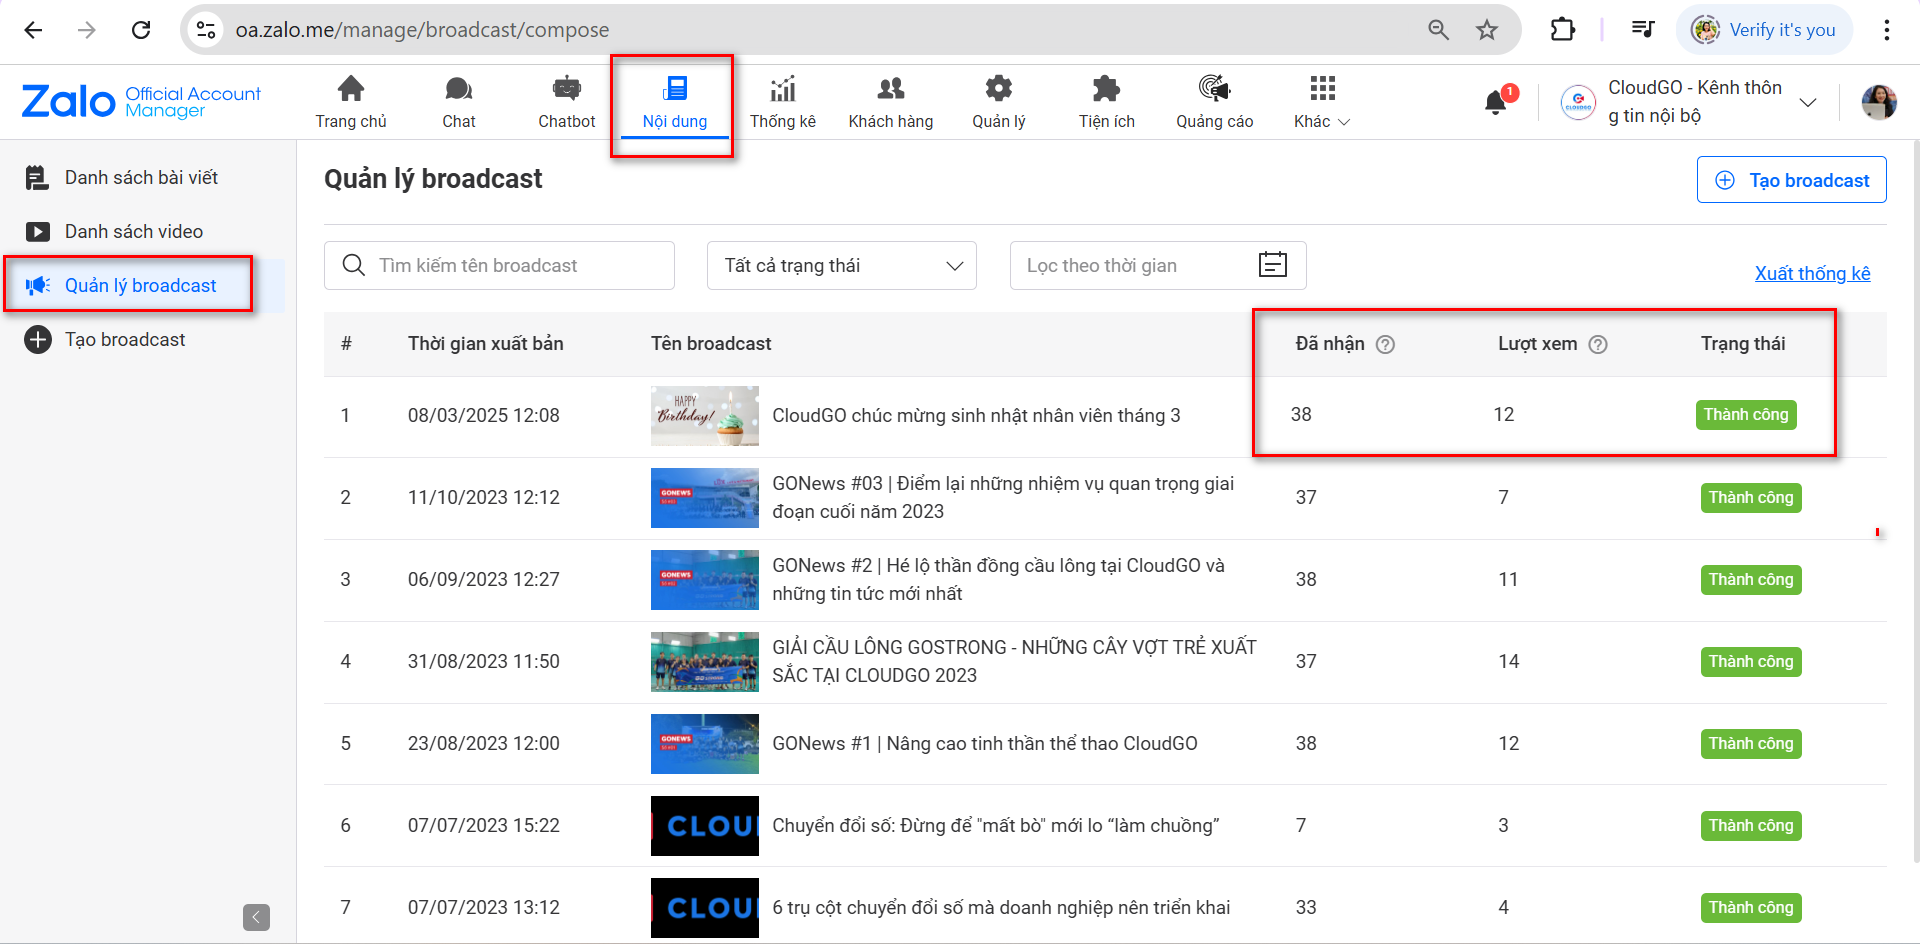Open the Quản lý gear icon

[998, 88]
